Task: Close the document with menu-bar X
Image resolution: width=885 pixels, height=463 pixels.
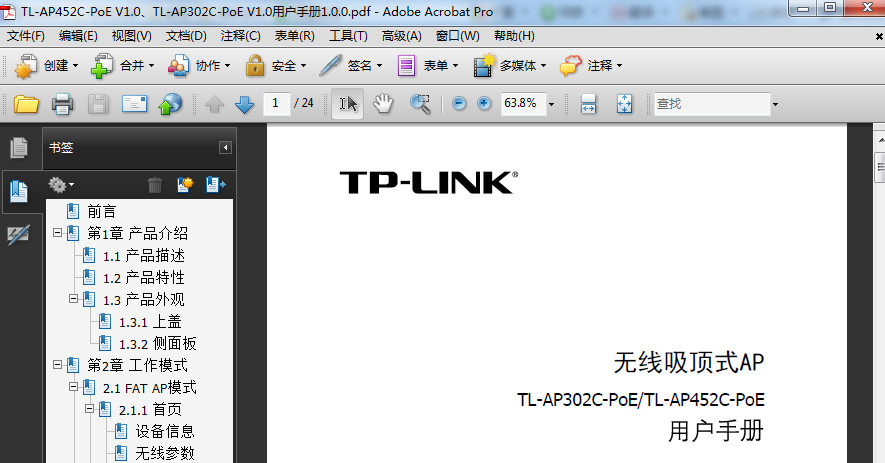Action: 879,36
